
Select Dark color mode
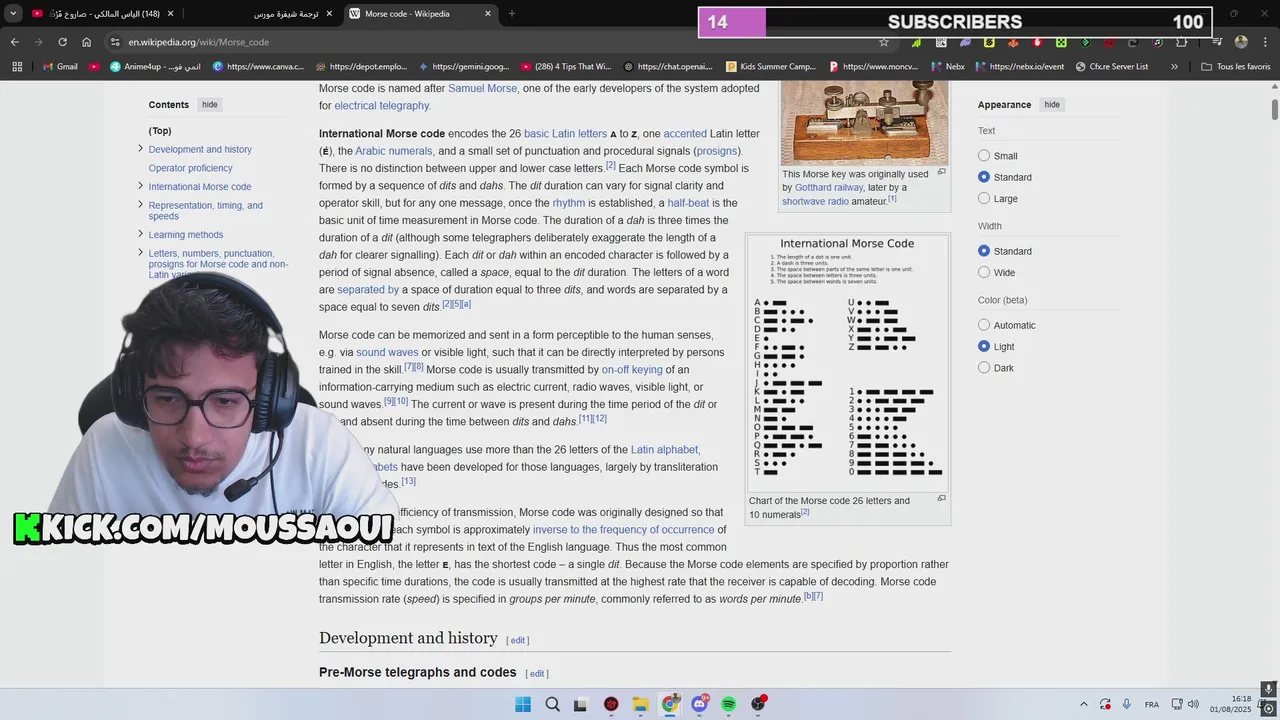pos(984,367)
